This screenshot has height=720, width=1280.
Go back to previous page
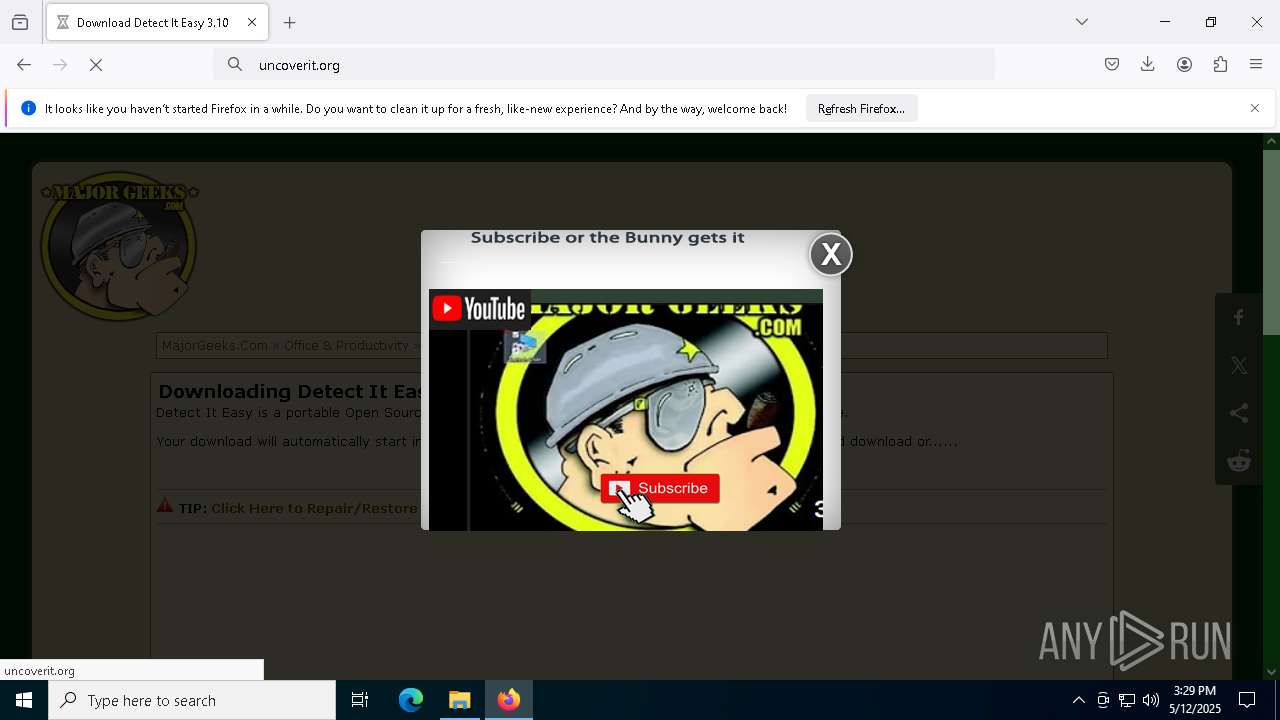pos(24,65)
